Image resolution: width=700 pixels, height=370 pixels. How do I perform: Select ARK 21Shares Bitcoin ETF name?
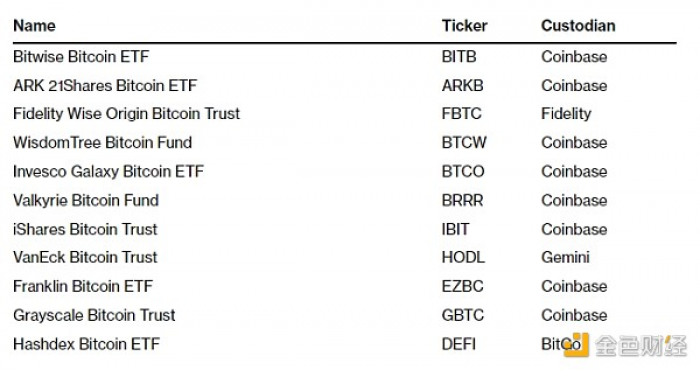click(105, 86)
